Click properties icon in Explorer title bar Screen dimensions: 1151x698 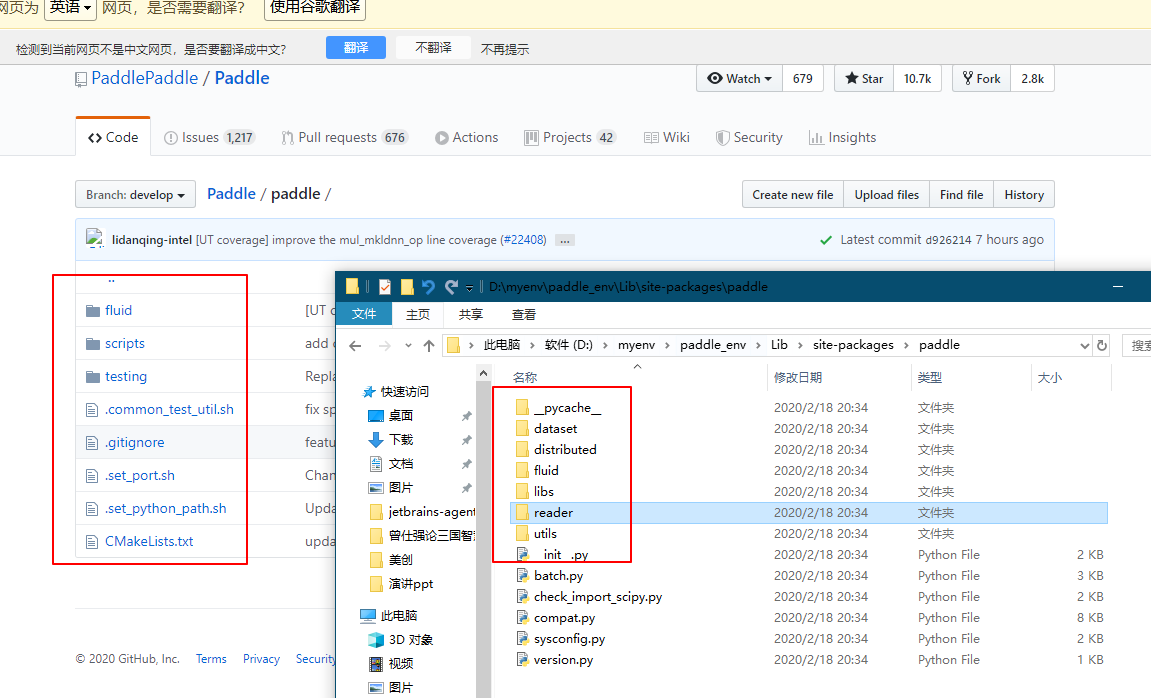(x=385, y=286)
